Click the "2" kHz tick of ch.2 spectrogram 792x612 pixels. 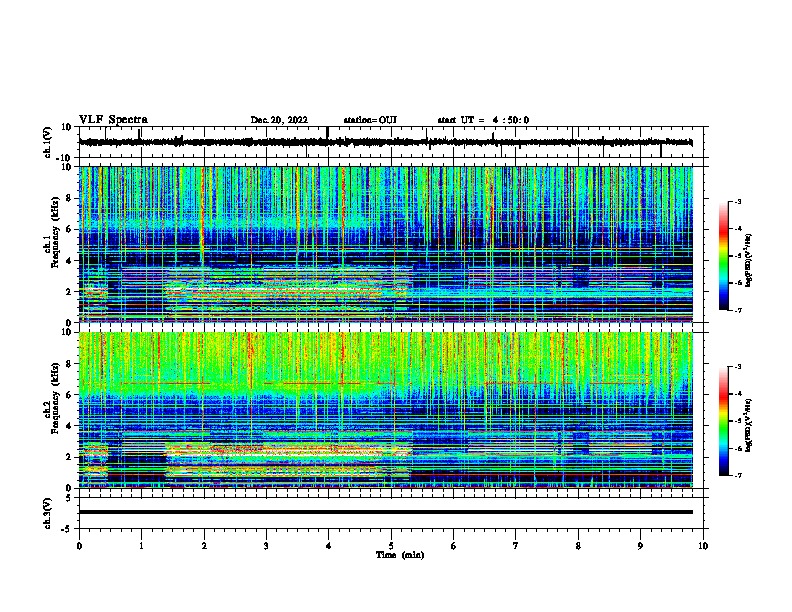click(69, 457)
